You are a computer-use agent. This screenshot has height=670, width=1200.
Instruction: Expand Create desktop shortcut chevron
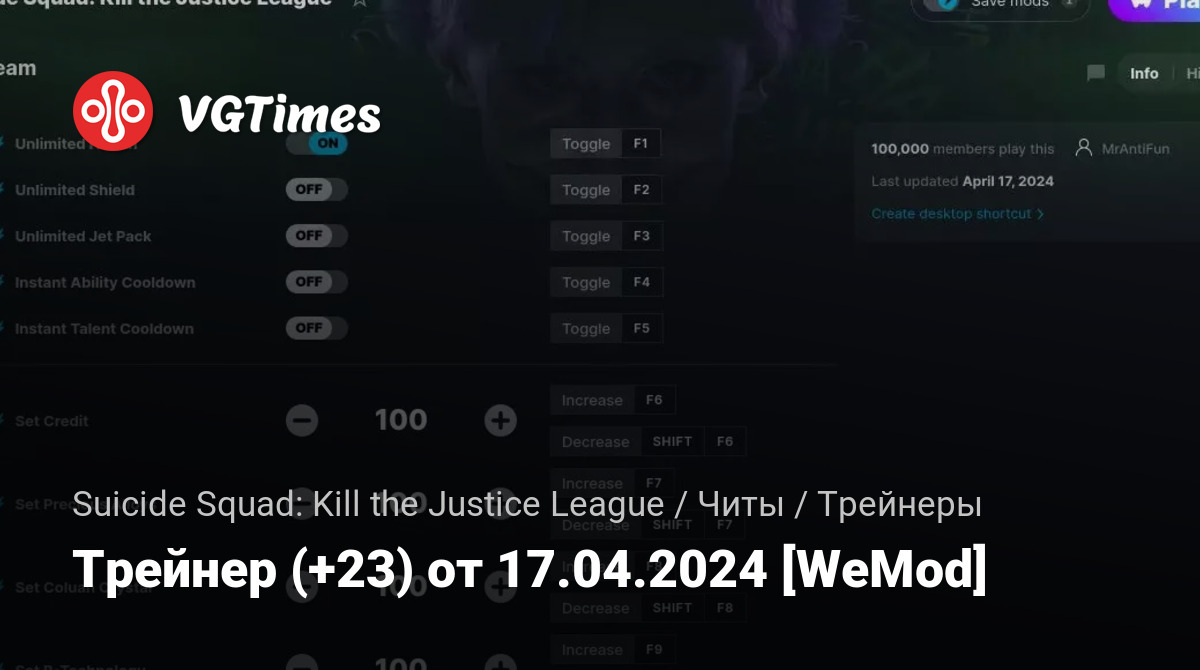1040,214
